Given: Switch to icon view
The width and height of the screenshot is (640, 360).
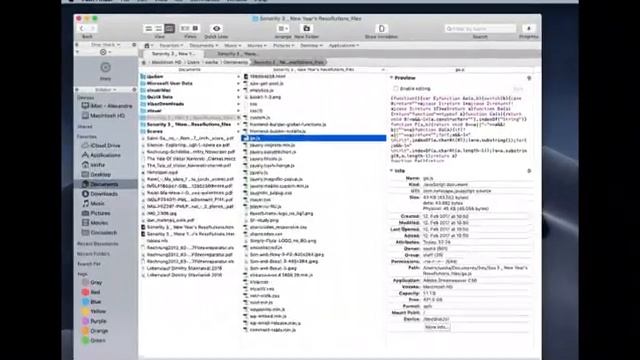Looking at the screenshot, I should (149, 29).
